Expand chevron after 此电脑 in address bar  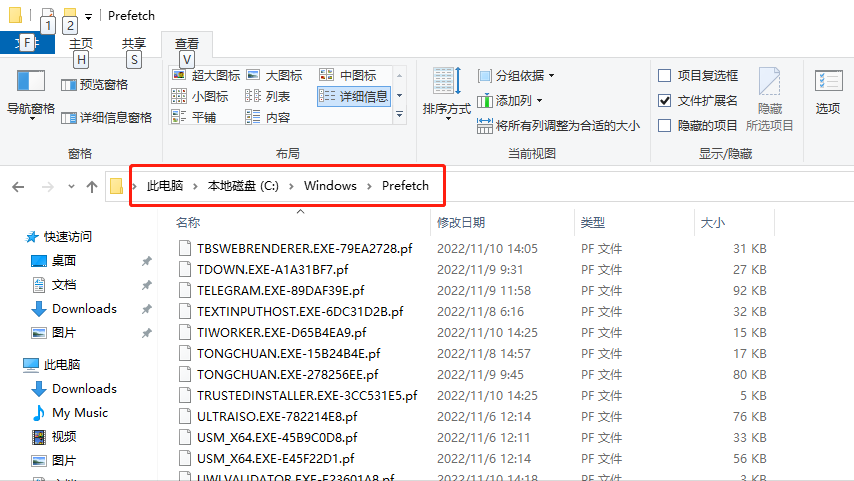196,186
